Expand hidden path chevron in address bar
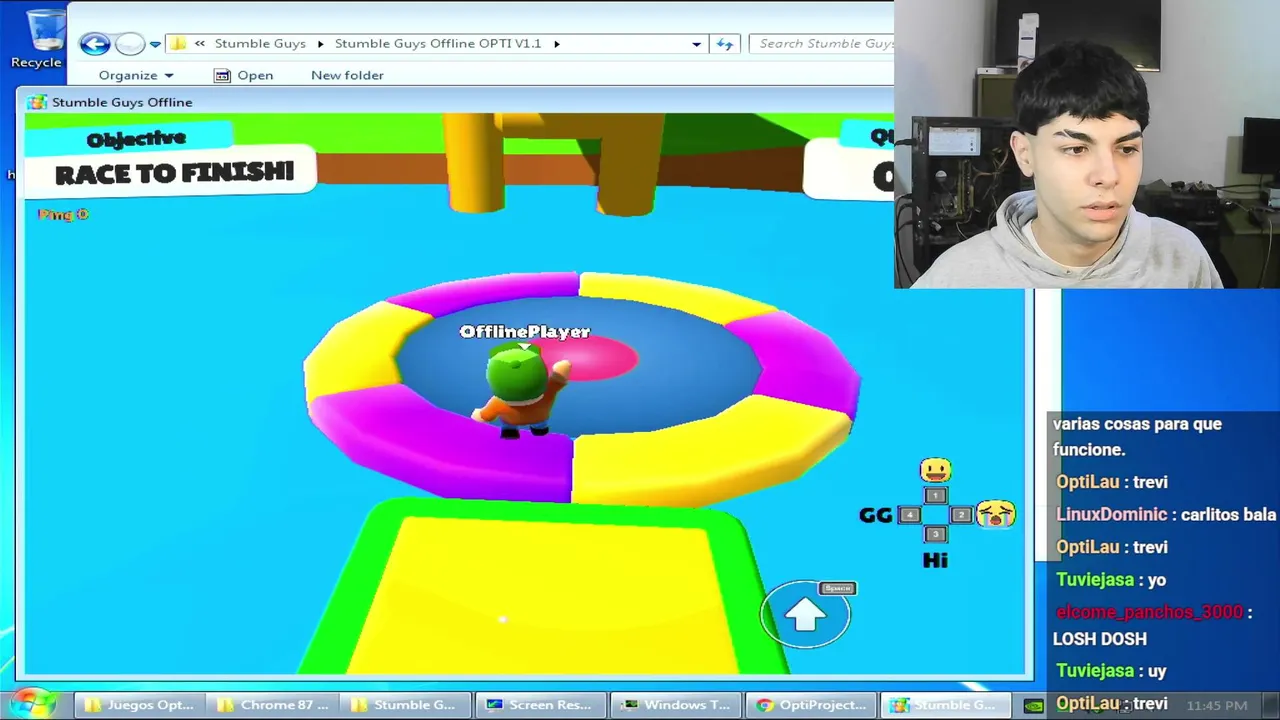Viewport: 1280px width, 720px height. (200, 43)
